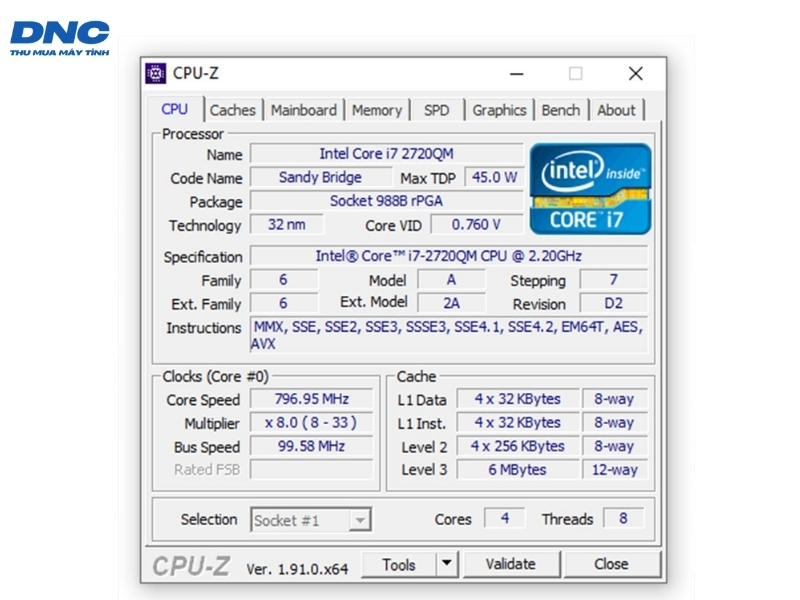This screenshot has height=600, width=800.
Task: Click the Stepping value 7
Action: [614, 280]
